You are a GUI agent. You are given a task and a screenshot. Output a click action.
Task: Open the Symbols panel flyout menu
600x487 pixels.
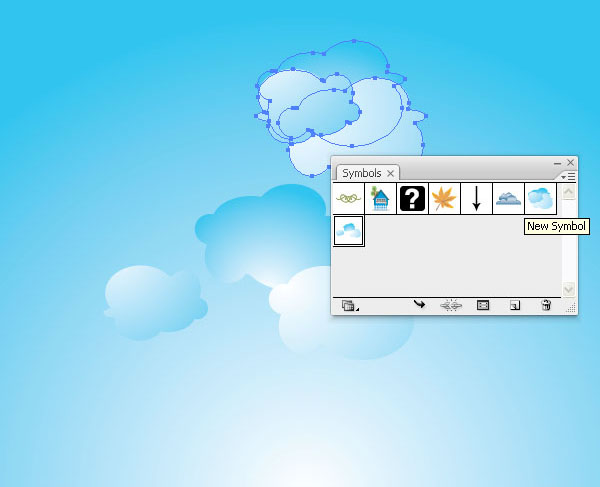[x=568, y=176]
